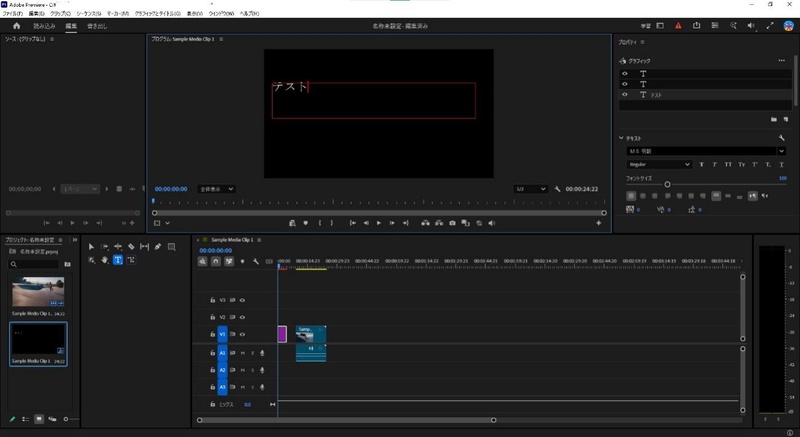The width and height of the screenshot is (800, 437).
Task: Open the ファイル menu
Action: [x=12, y=14]
